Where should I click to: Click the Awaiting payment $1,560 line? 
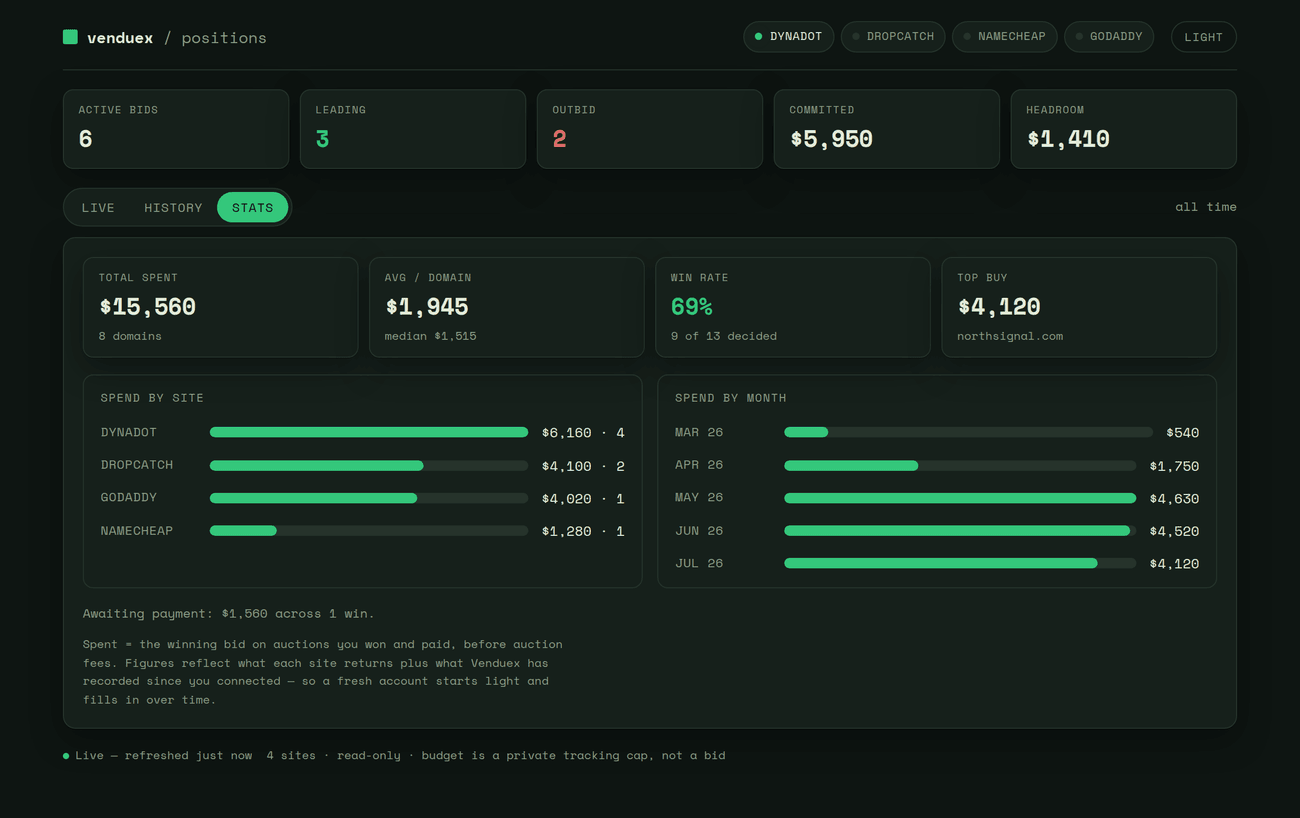click(x=229, y=613)
